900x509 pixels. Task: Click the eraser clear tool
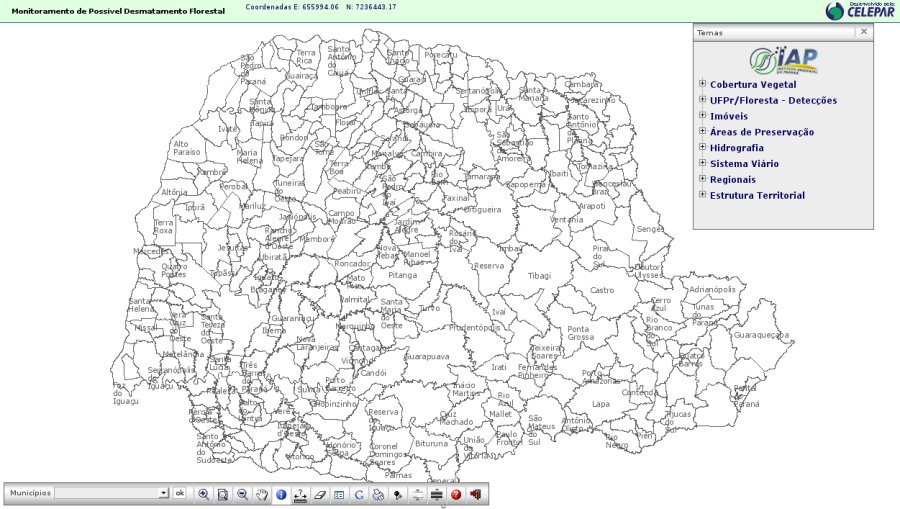(x=320, y=494)
